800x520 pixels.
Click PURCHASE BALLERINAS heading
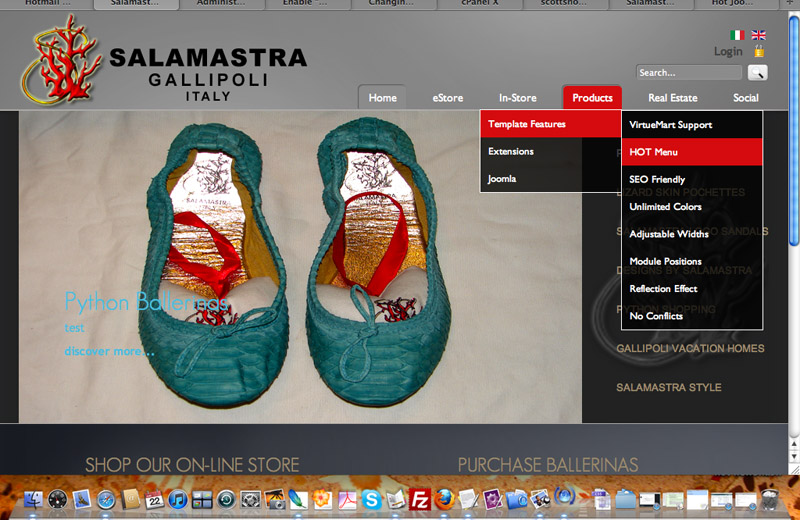coord(547,465)
